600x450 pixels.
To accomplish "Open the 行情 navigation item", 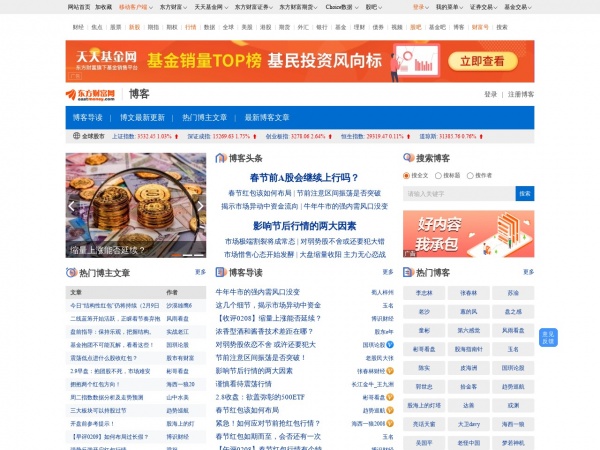I will click(191, 27).
